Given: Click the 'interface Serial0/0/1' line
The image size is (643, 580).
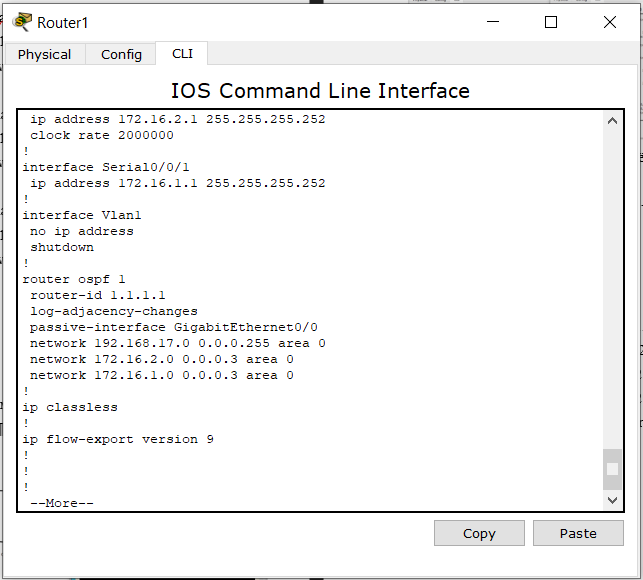Looking at the screenshot, I should click(x=106, y=167).
